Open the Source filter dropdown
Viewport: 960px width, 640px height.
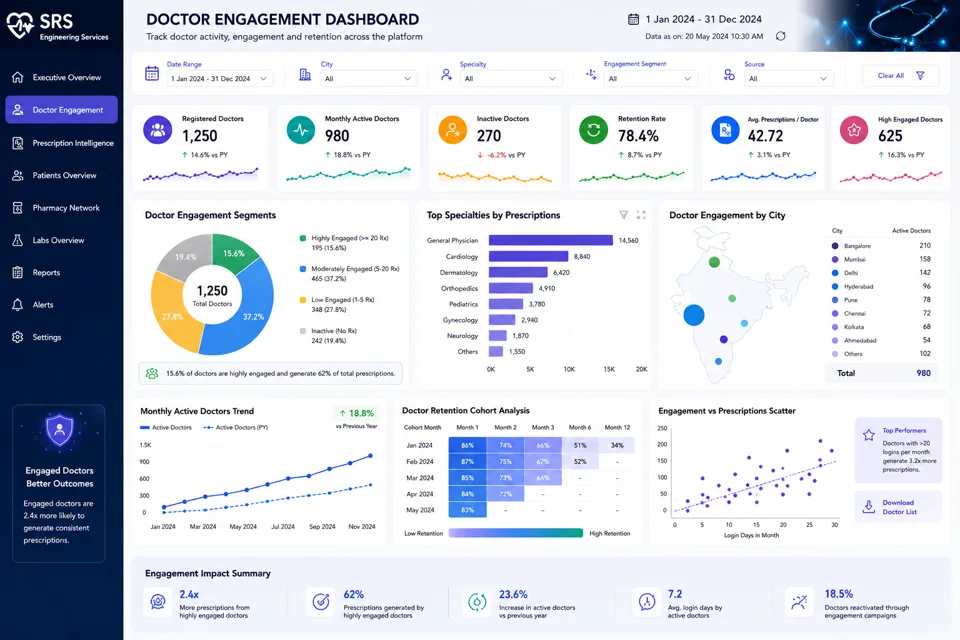click(x=789, y=78)
